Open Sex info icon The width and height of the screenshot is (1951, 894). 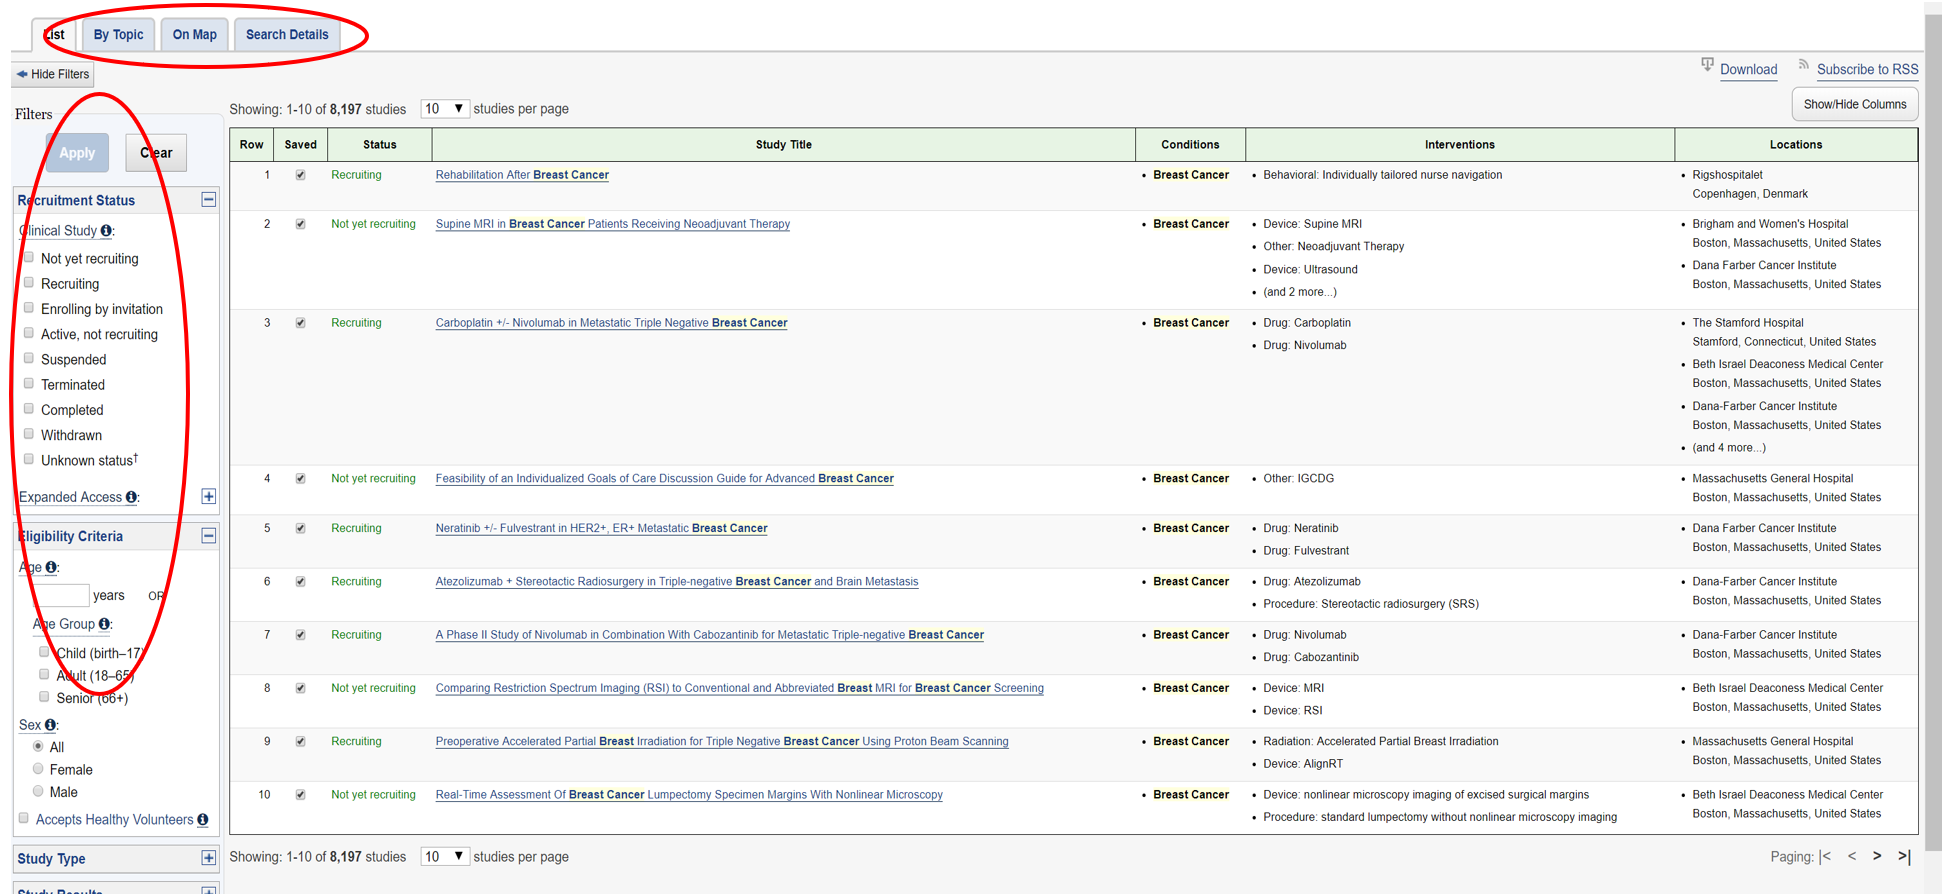coord(50,725)
